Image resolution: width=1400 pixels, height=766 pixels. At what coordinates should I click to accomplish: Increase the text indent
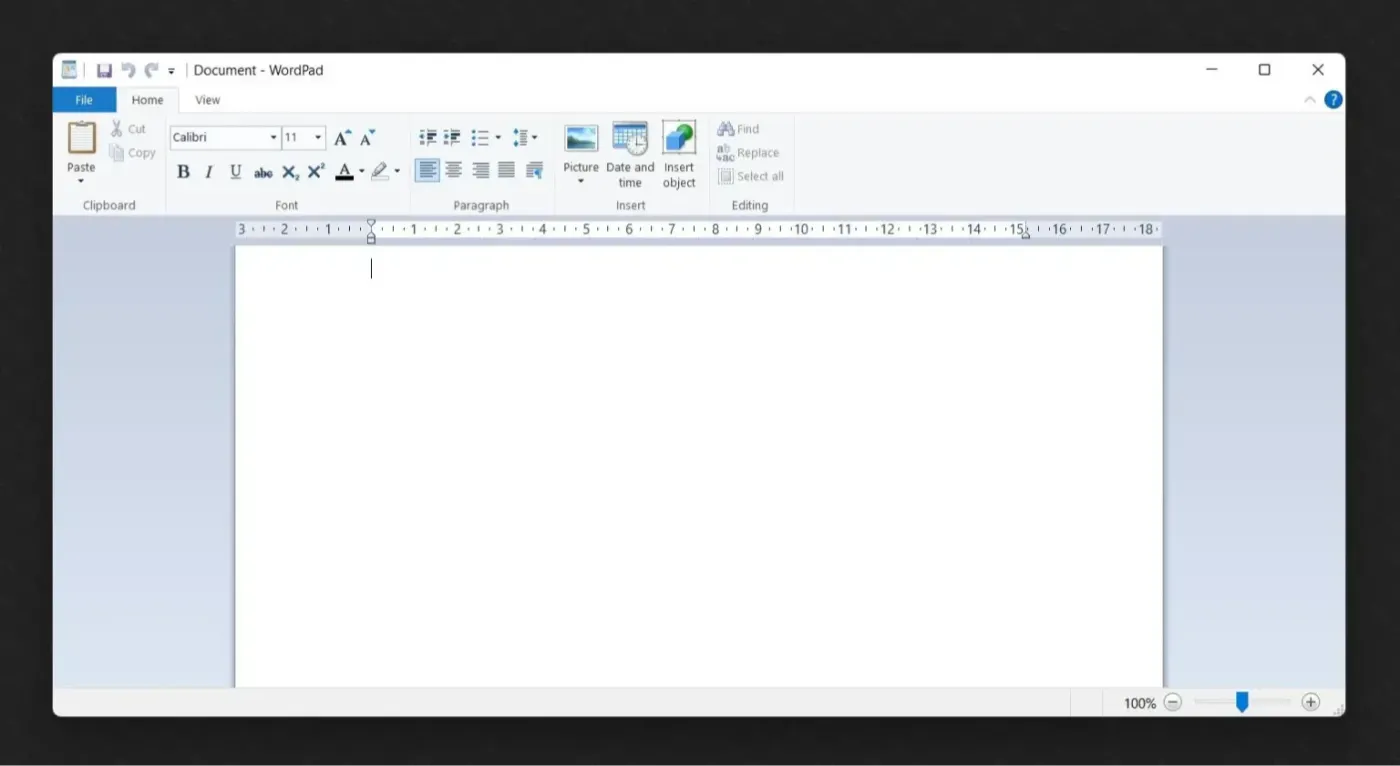[x=451, y=137]
